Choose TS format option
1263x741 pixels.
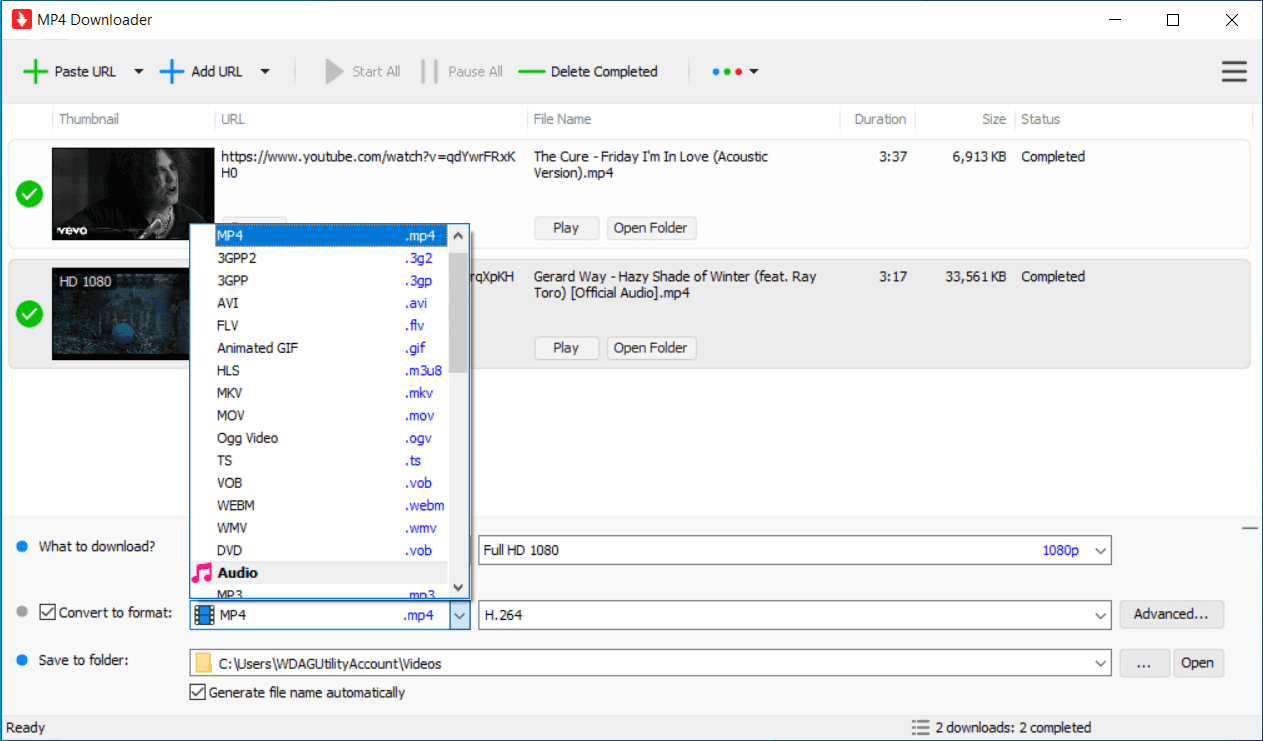click(x=320, y=460)
